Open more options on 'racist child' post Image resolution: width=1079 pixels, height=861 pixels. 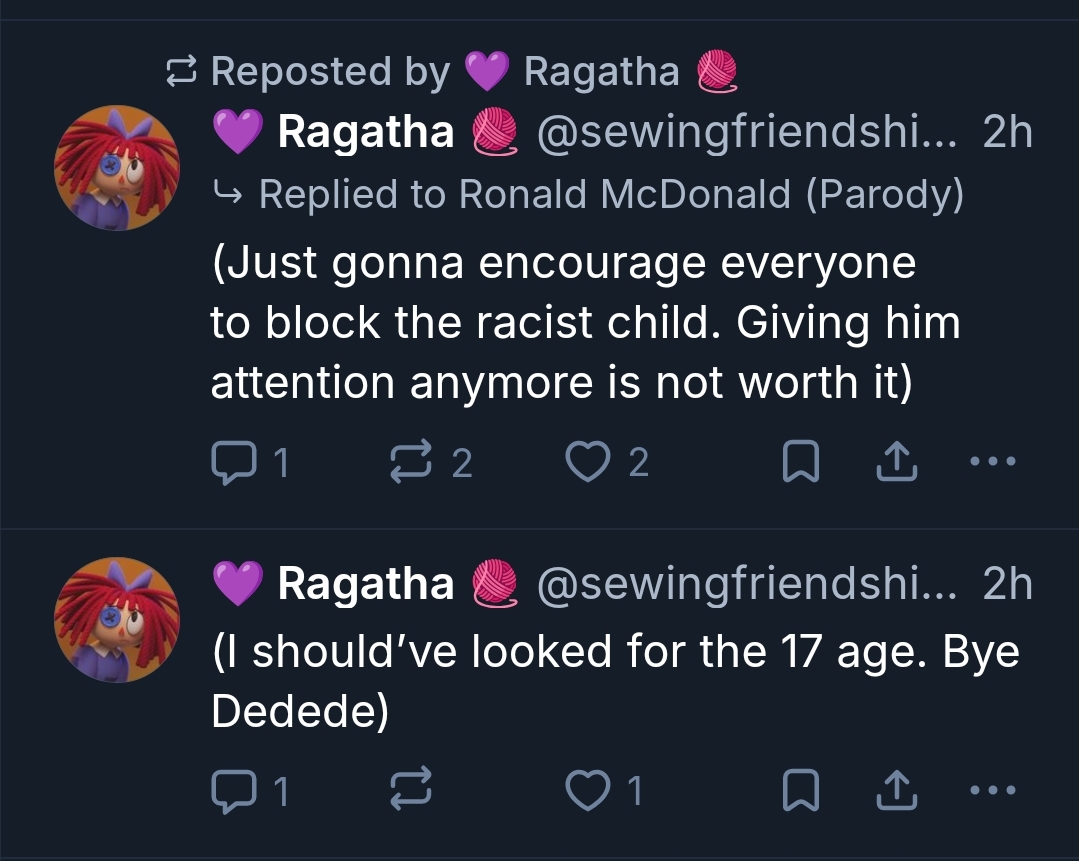pyautogui.click(x=993, y=462)
